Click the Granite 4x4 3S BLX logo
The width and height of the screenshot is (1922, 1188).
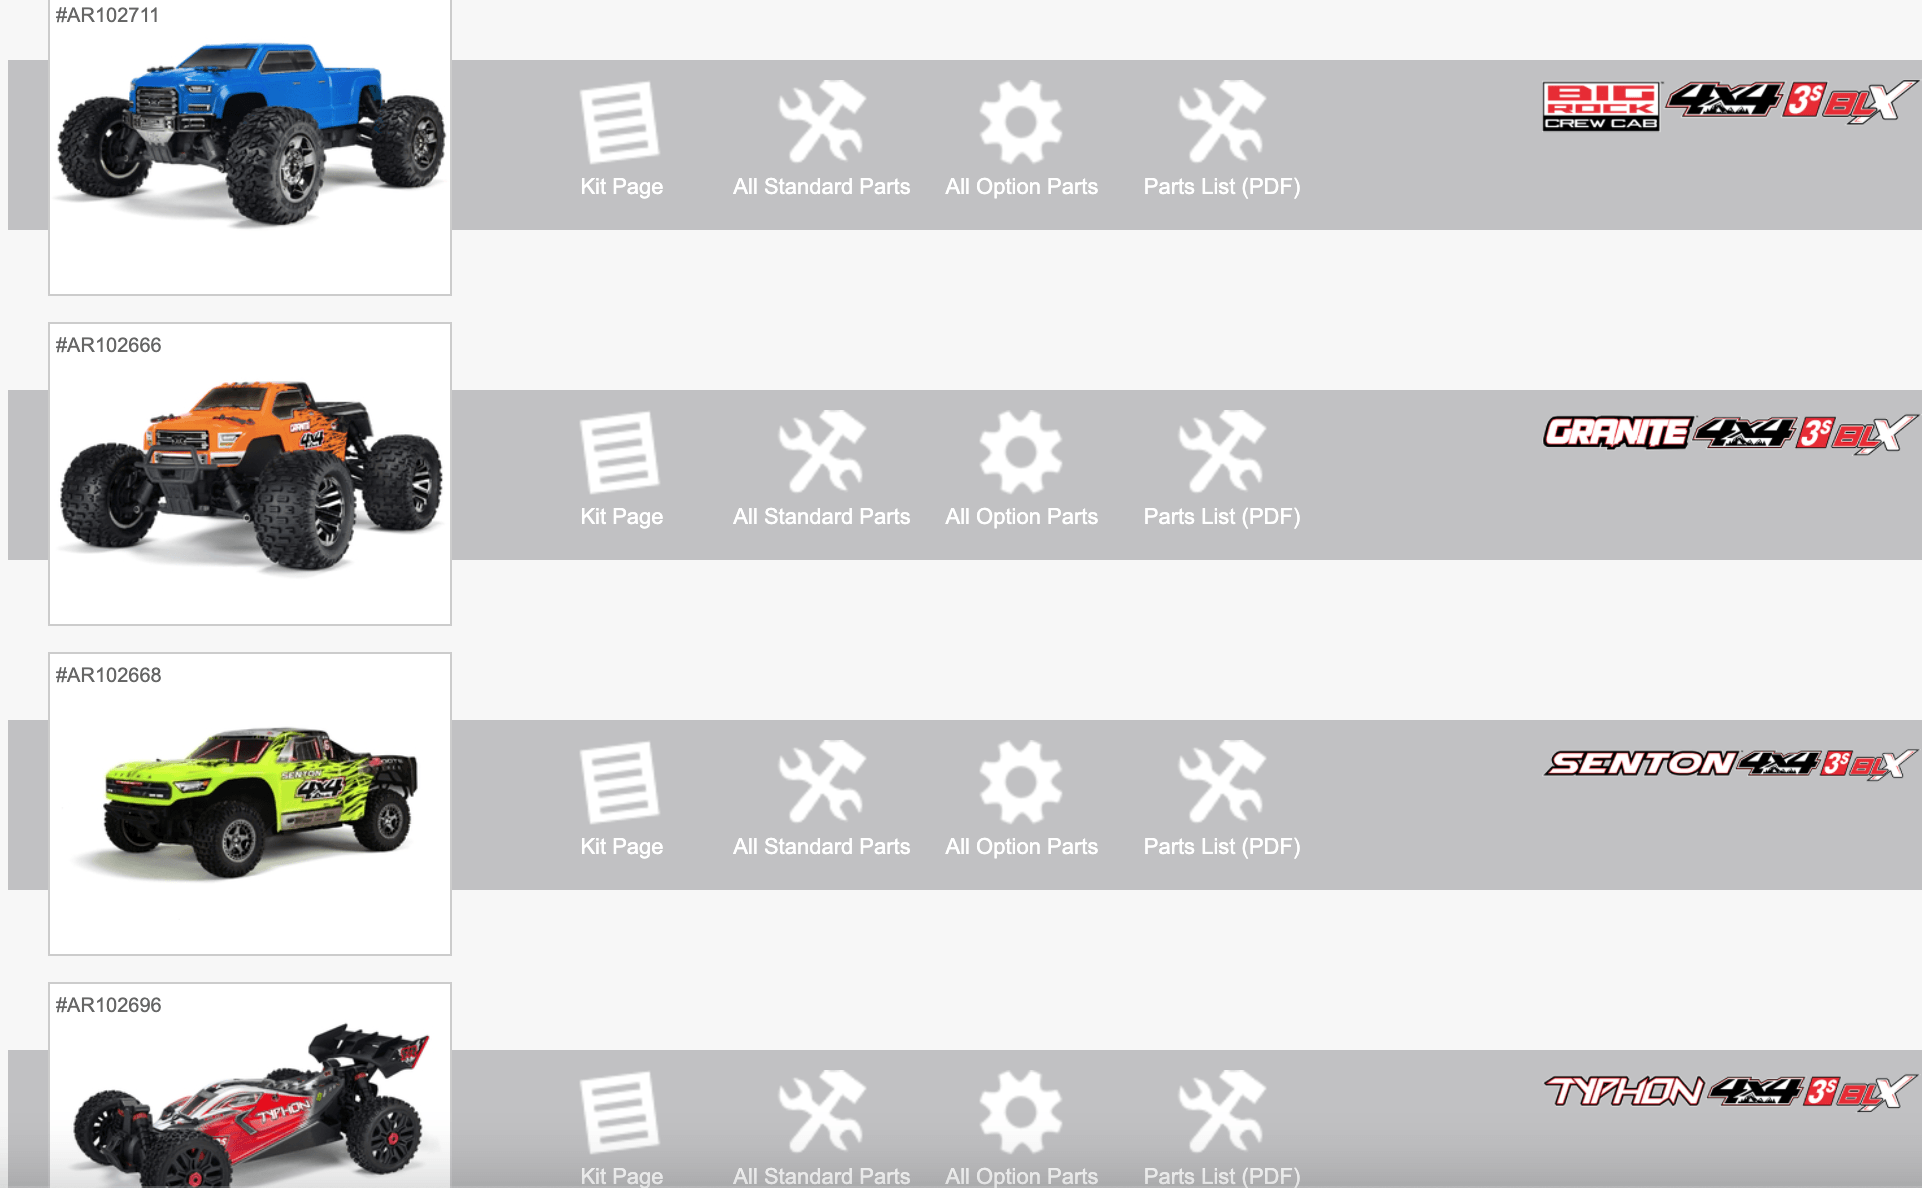click(x=1730, y=433)
